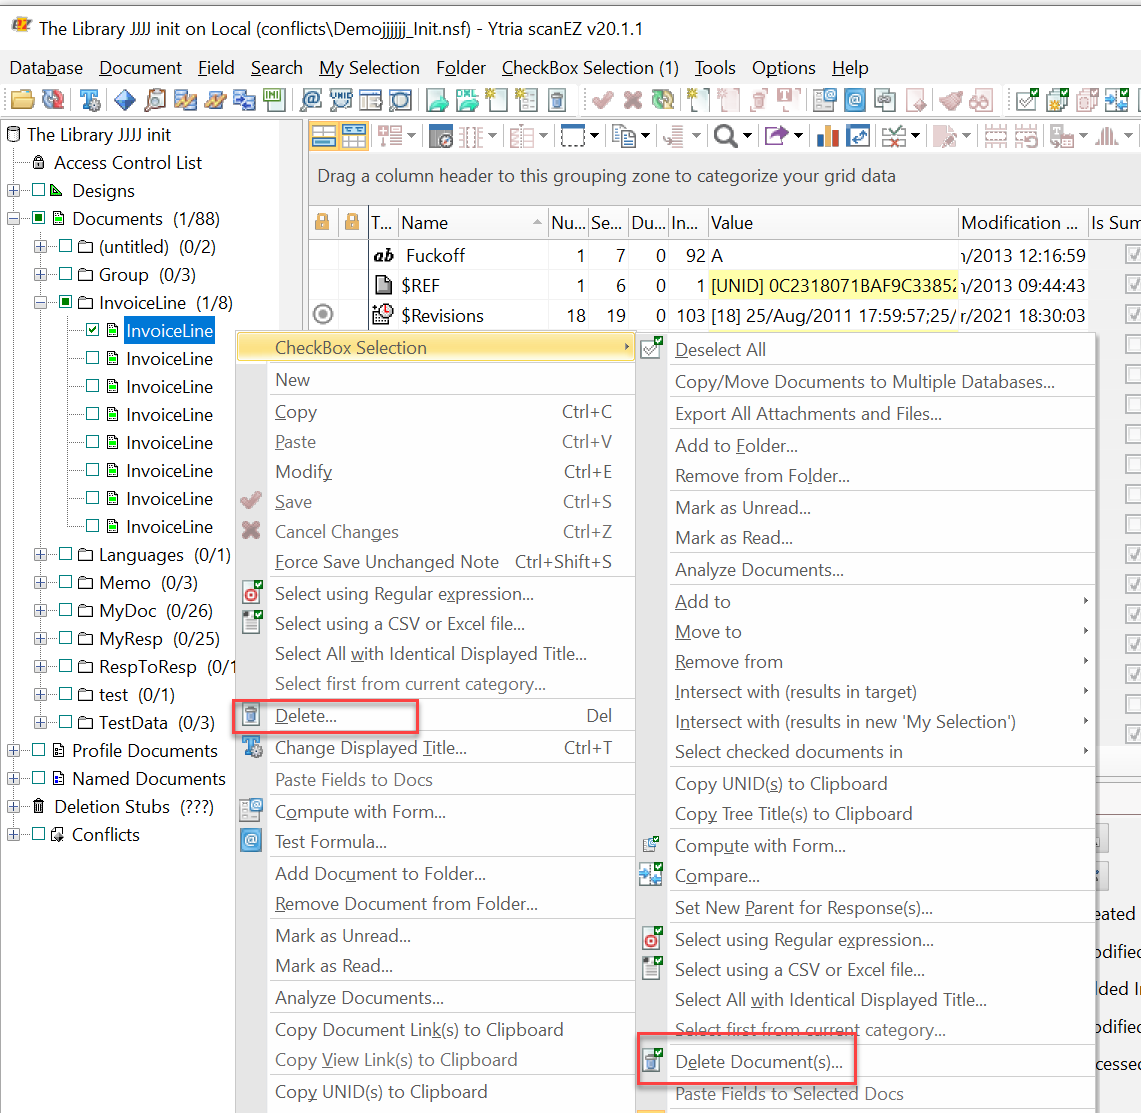Screen dimensions: 1141x1113
Task: Tick the Languages folder checkbox
Action: coord(66,554)
